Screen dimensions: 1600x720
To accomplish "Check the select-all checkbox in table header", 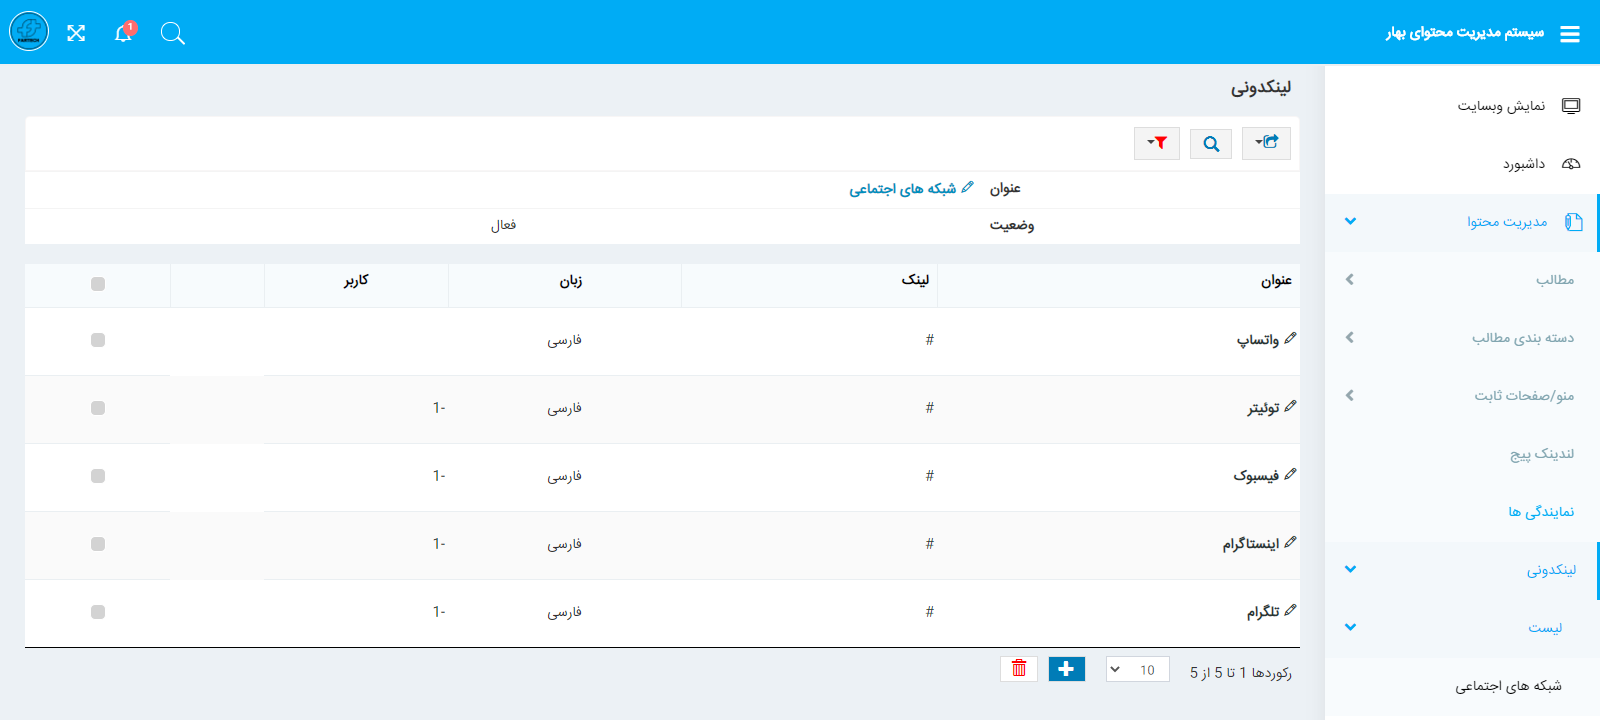I will coord(98,284).
